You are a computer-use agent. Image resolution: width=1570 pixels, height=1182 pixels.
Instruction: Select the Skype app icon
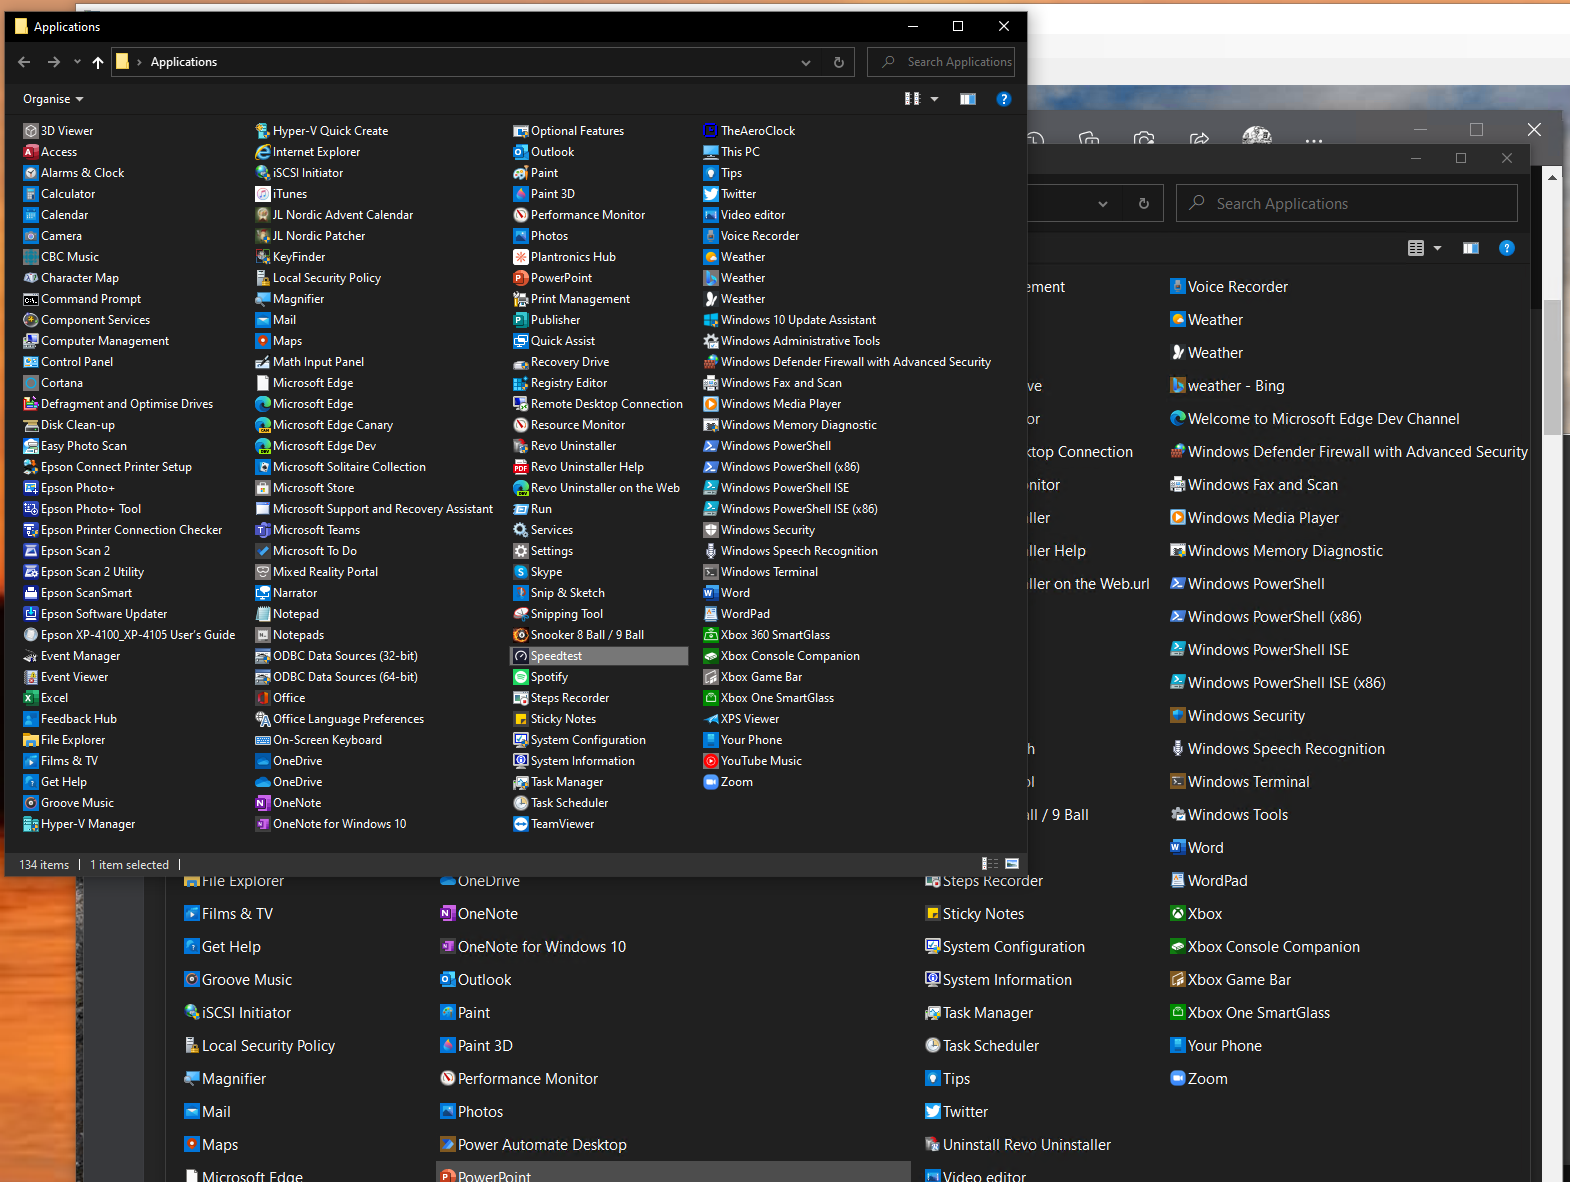pyautogui.click(x=521, y=572)
